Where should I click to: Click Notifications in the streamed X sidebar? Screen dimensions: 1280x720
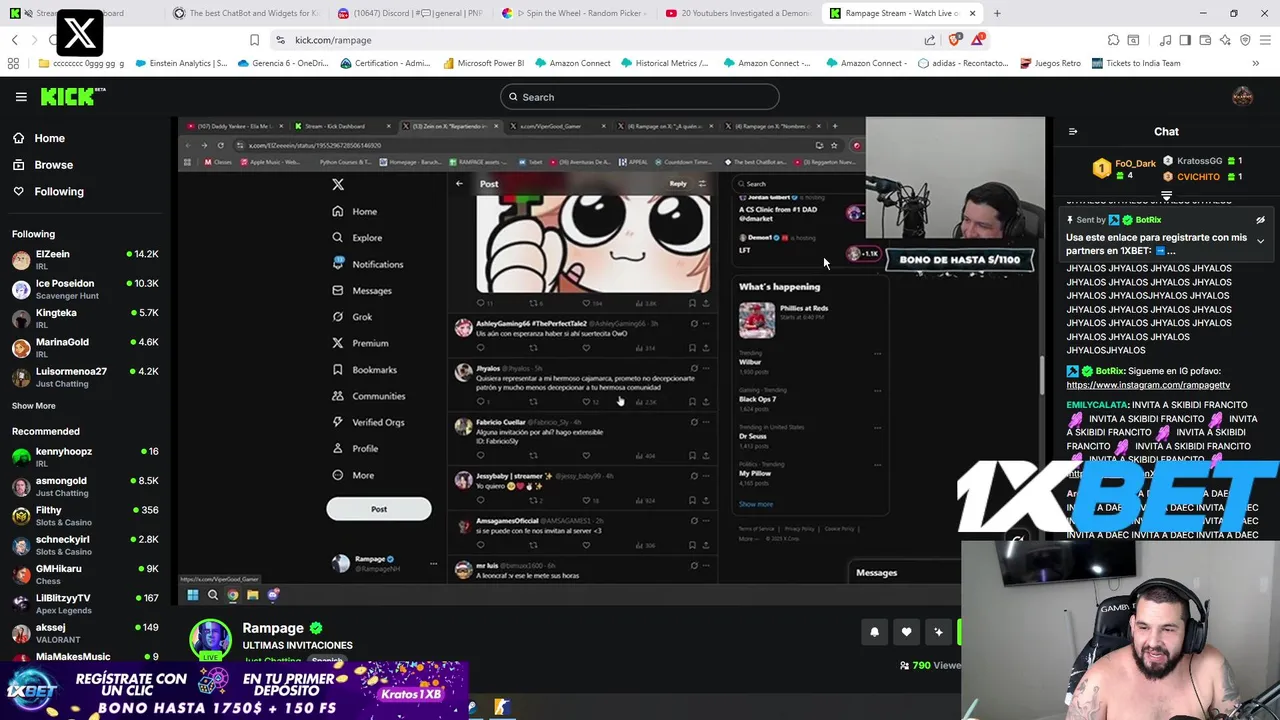click(367, 264)
